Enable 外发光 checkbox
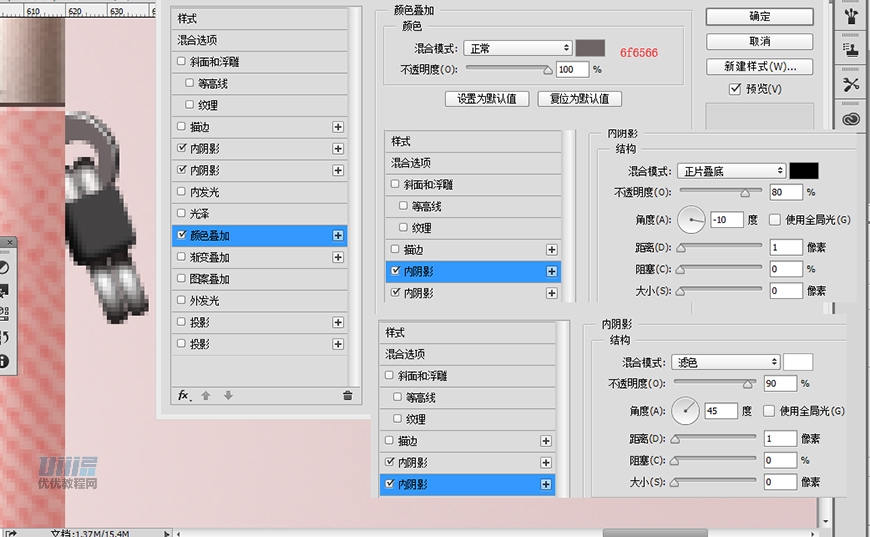The height and width of the screenshot is (537, 870). (x=181, y=301)
